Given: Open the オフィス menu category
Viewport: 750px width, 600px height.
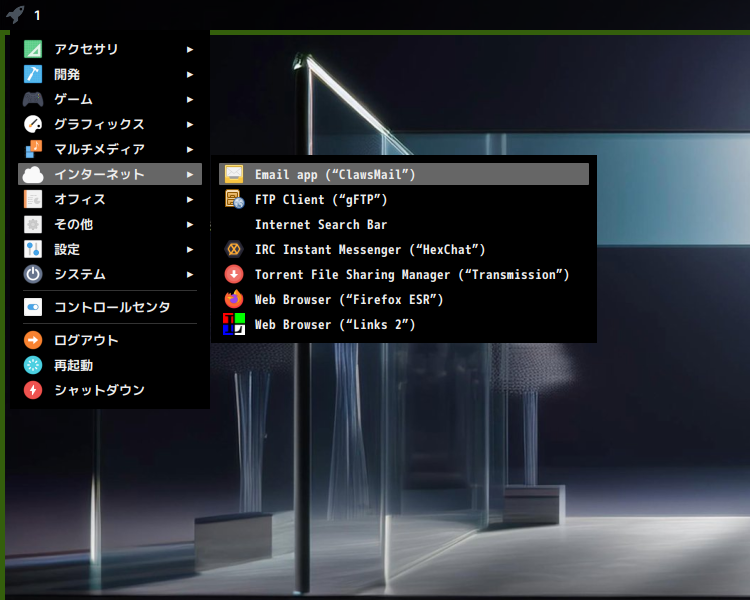Looking at the screenshot, I should 110,199.
